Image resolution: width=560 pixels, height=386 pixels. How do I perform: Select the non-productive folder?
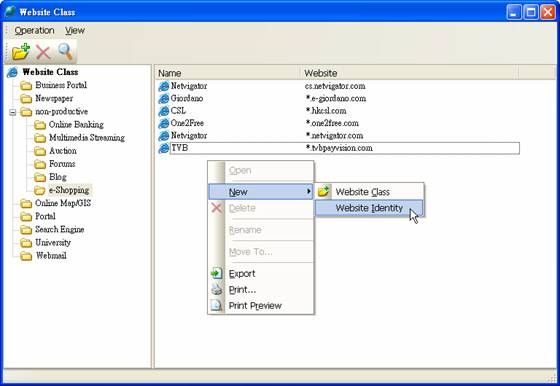coord(61,111)
